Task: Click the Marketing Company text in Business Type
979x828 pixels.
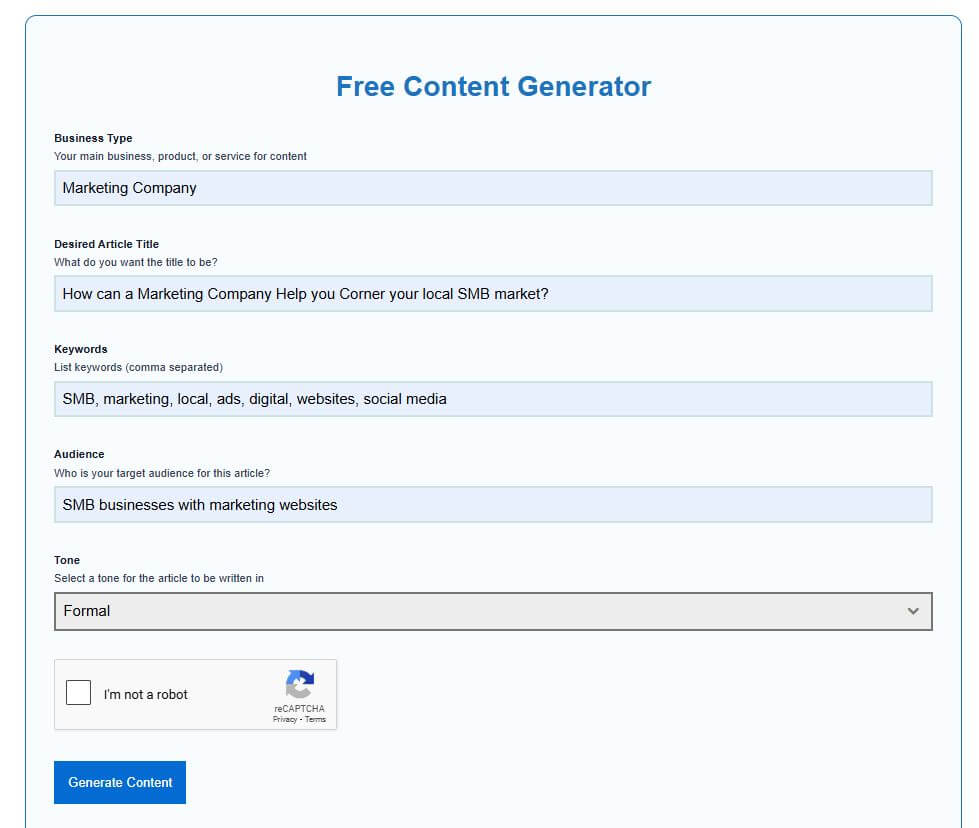Action: (129, 188)
